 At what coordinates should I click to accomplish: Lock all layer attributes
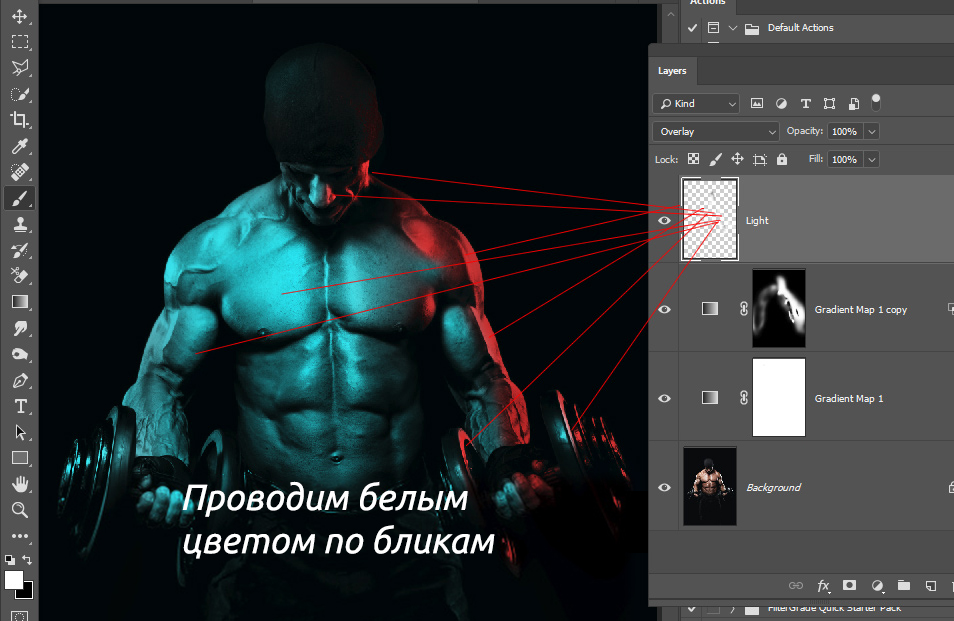pyautogui.click(x=782, y=159)
